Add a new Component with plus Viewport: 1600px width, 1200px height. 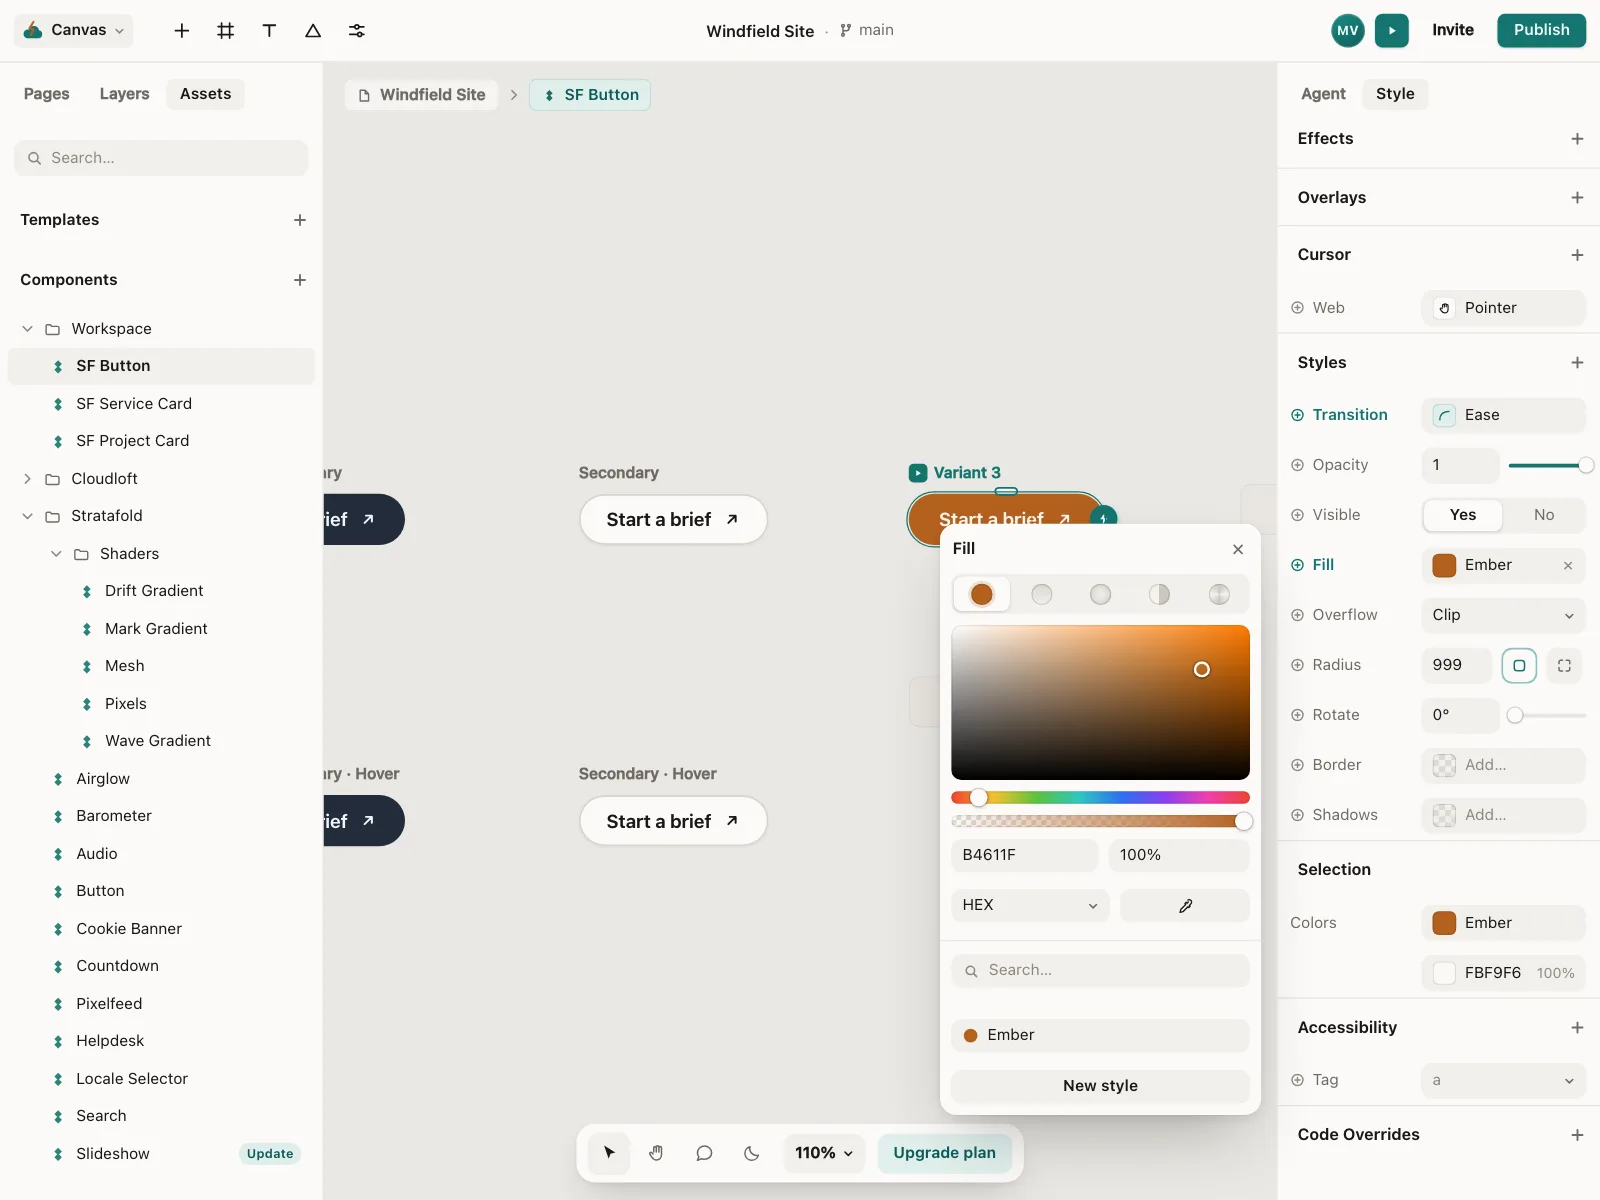tap(300, 280)
